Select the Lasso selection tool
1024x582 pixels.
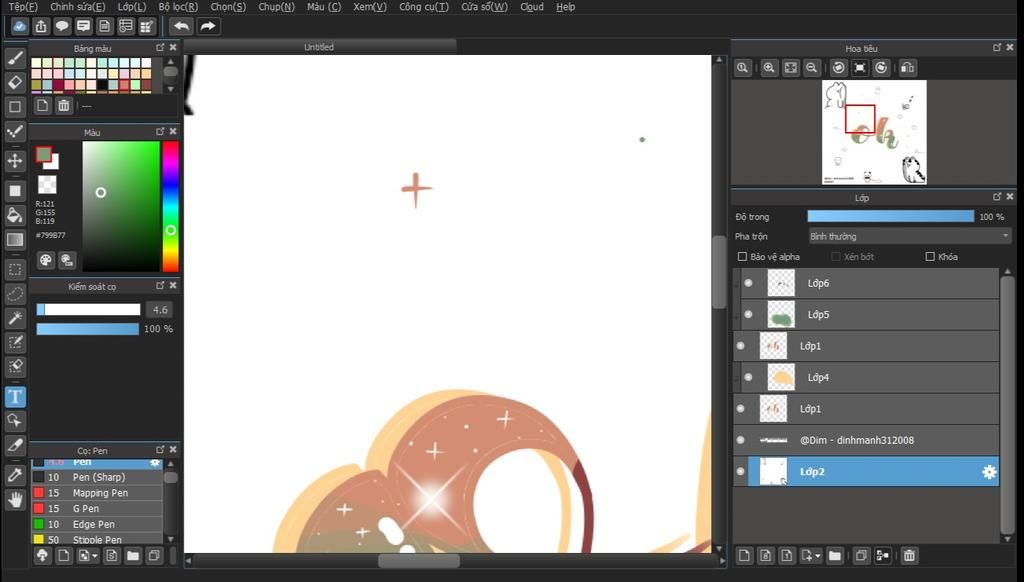click(15, 294)
